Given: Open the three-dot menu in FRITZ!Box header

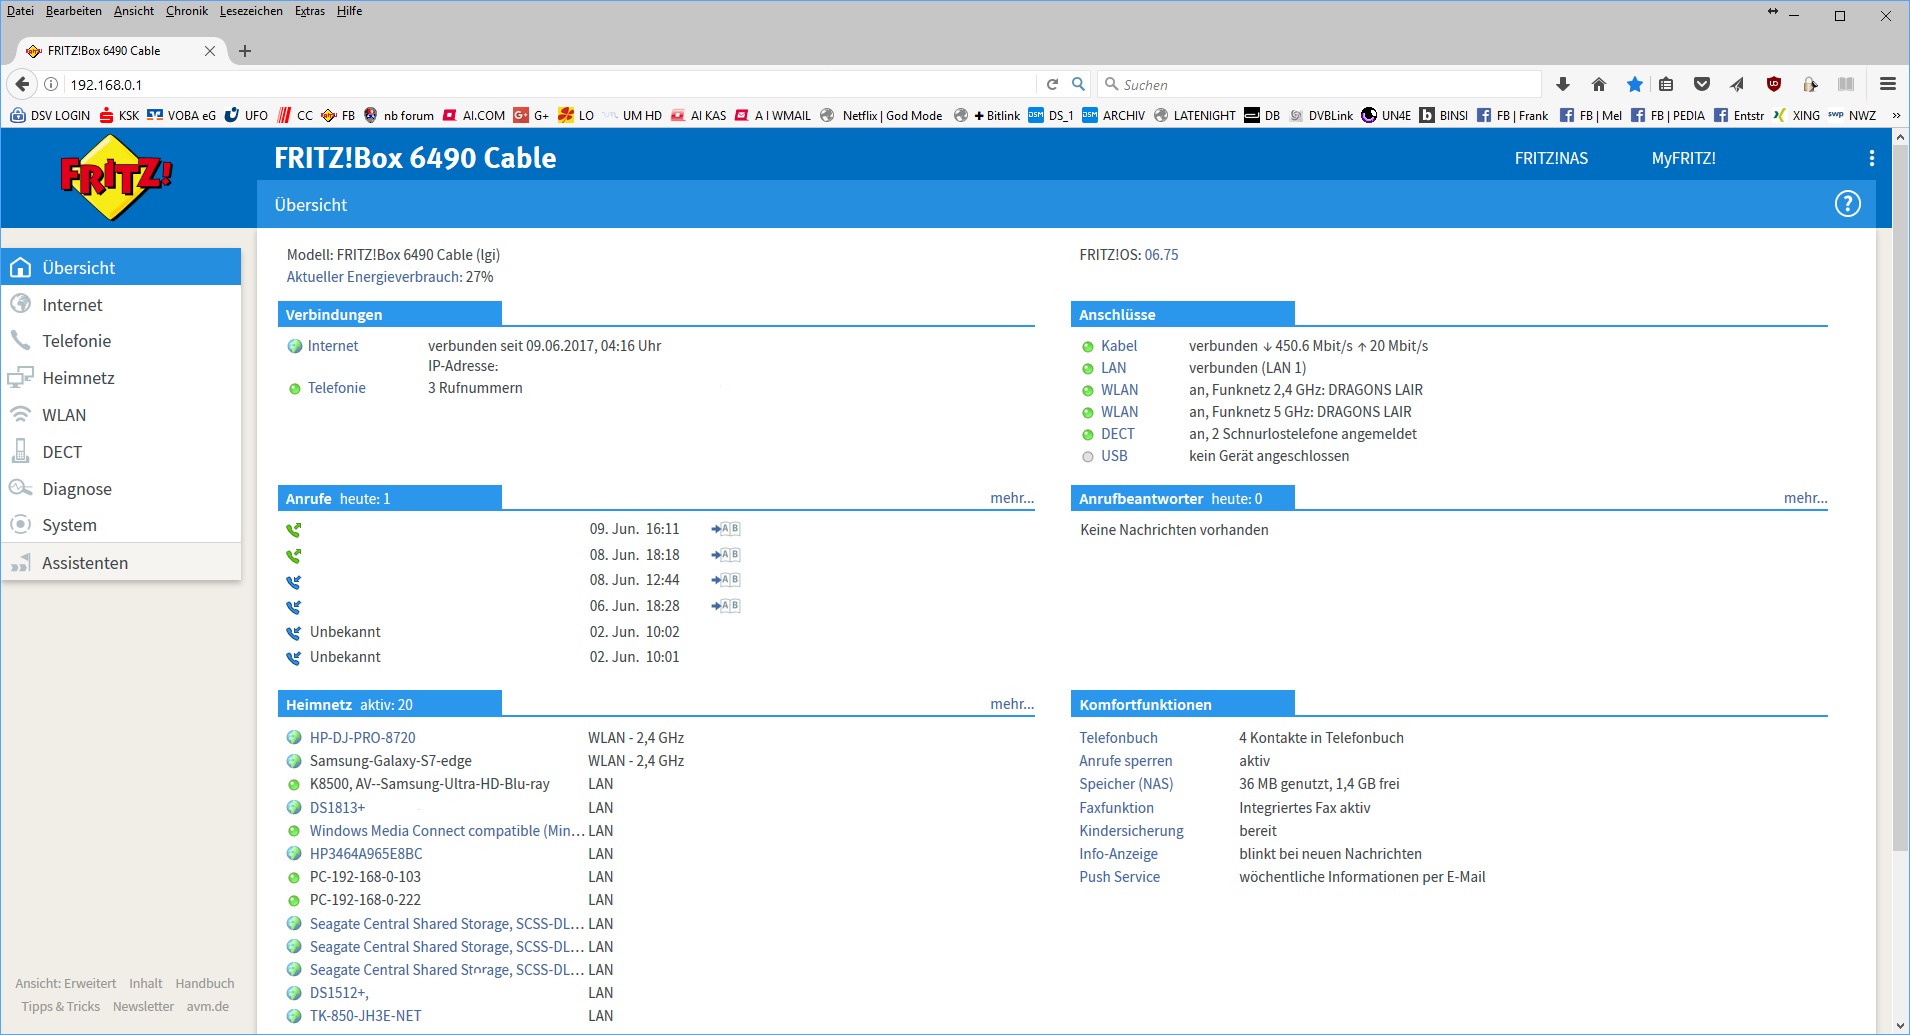Looking at the screenshot, I should (x=1871, y=158).
